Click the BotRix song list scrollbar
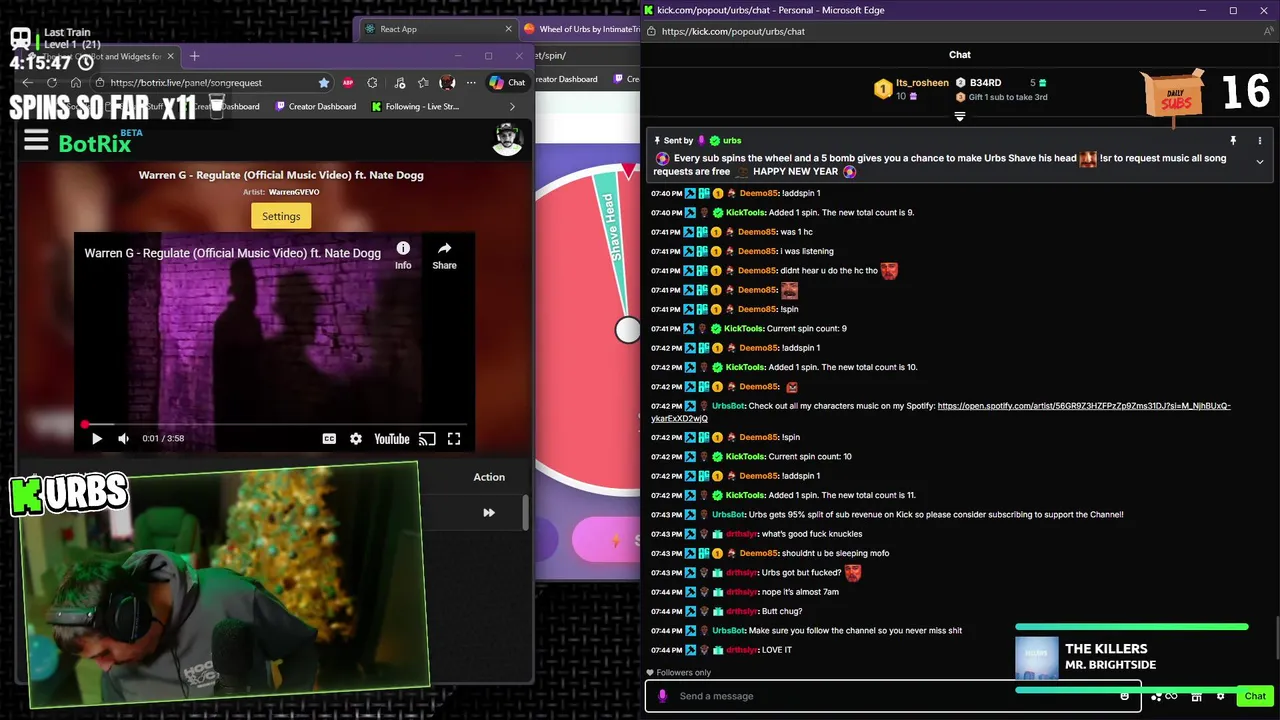The image size is (1280, 720). coord(526,512)
